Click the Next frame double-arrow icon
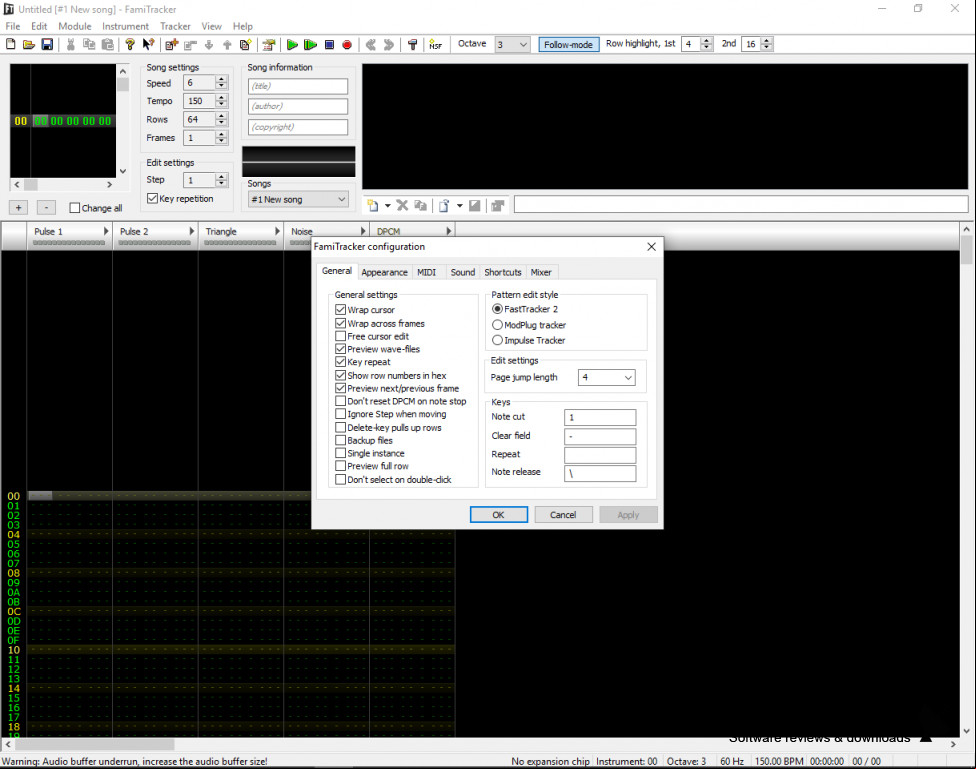The height and width of the screenshot is (769, 976). point(389,44)
